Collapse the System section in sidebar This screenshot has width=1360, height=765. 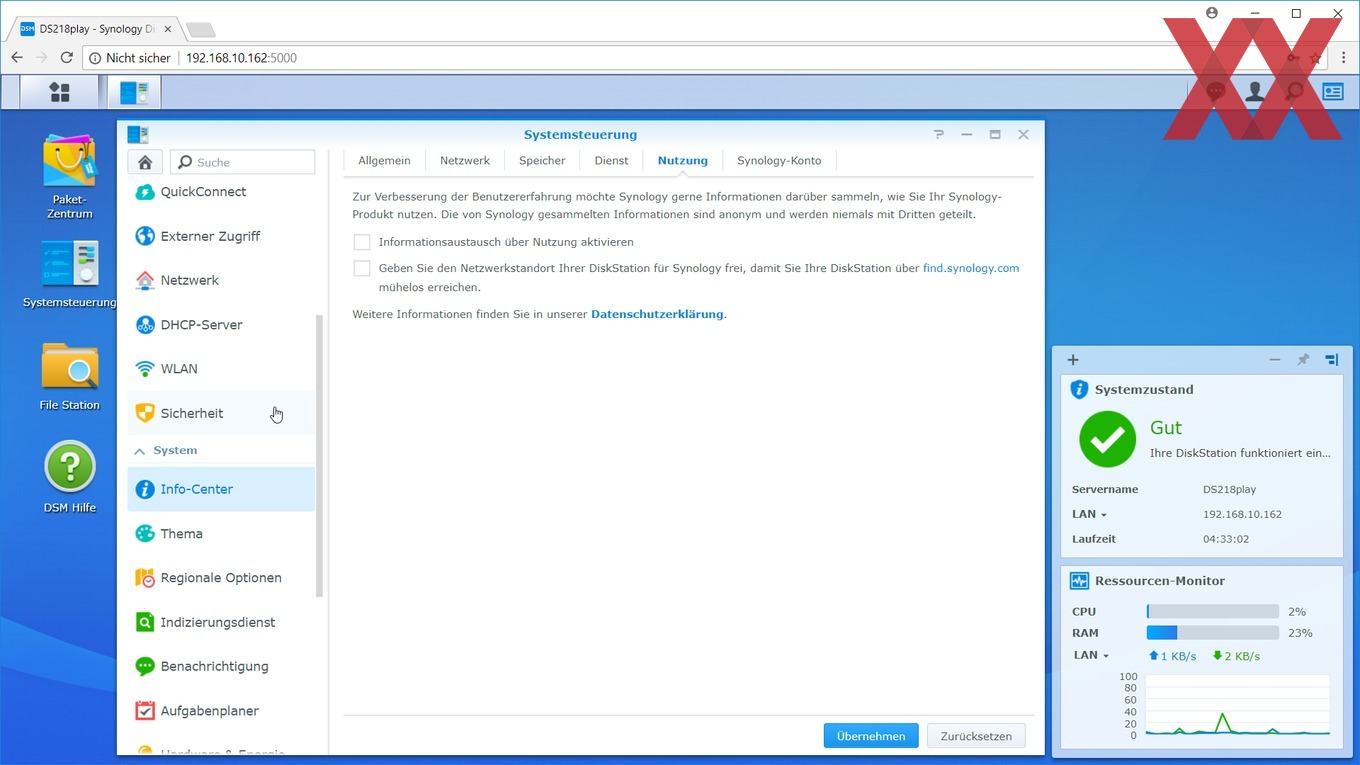click(139, 451)
